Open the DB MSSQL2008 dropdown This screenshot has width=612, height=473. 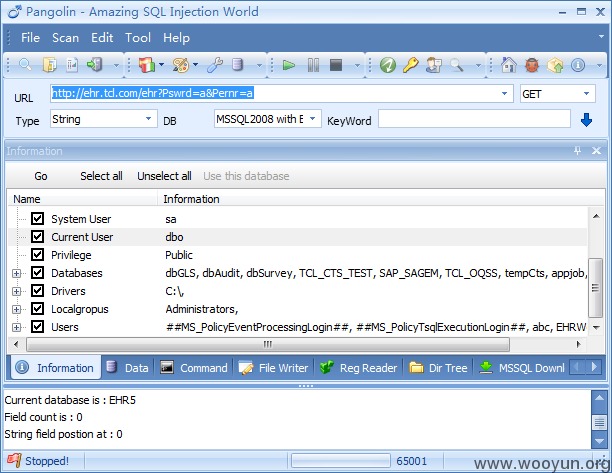click(313, 119)
